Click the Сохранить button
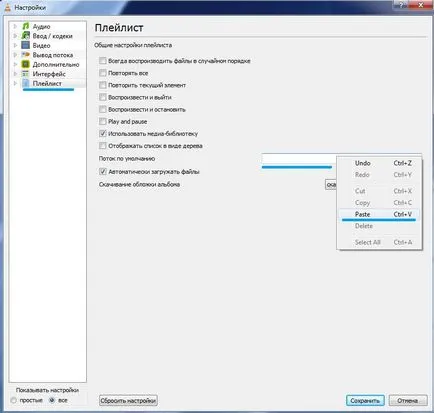This screenshot has height=413, width=434. click(x=365, y=400)
